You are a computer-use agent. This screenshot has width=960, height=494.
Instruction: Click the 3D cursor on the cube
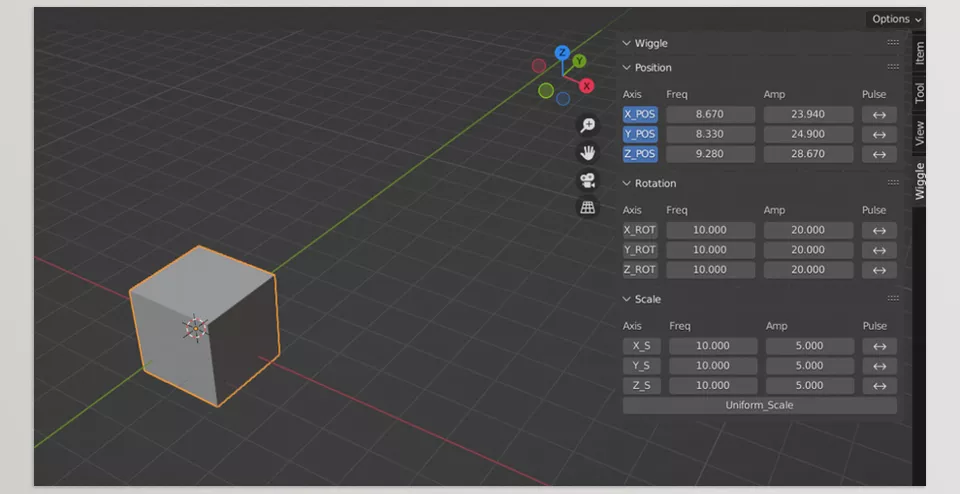(x=196, y=329)
